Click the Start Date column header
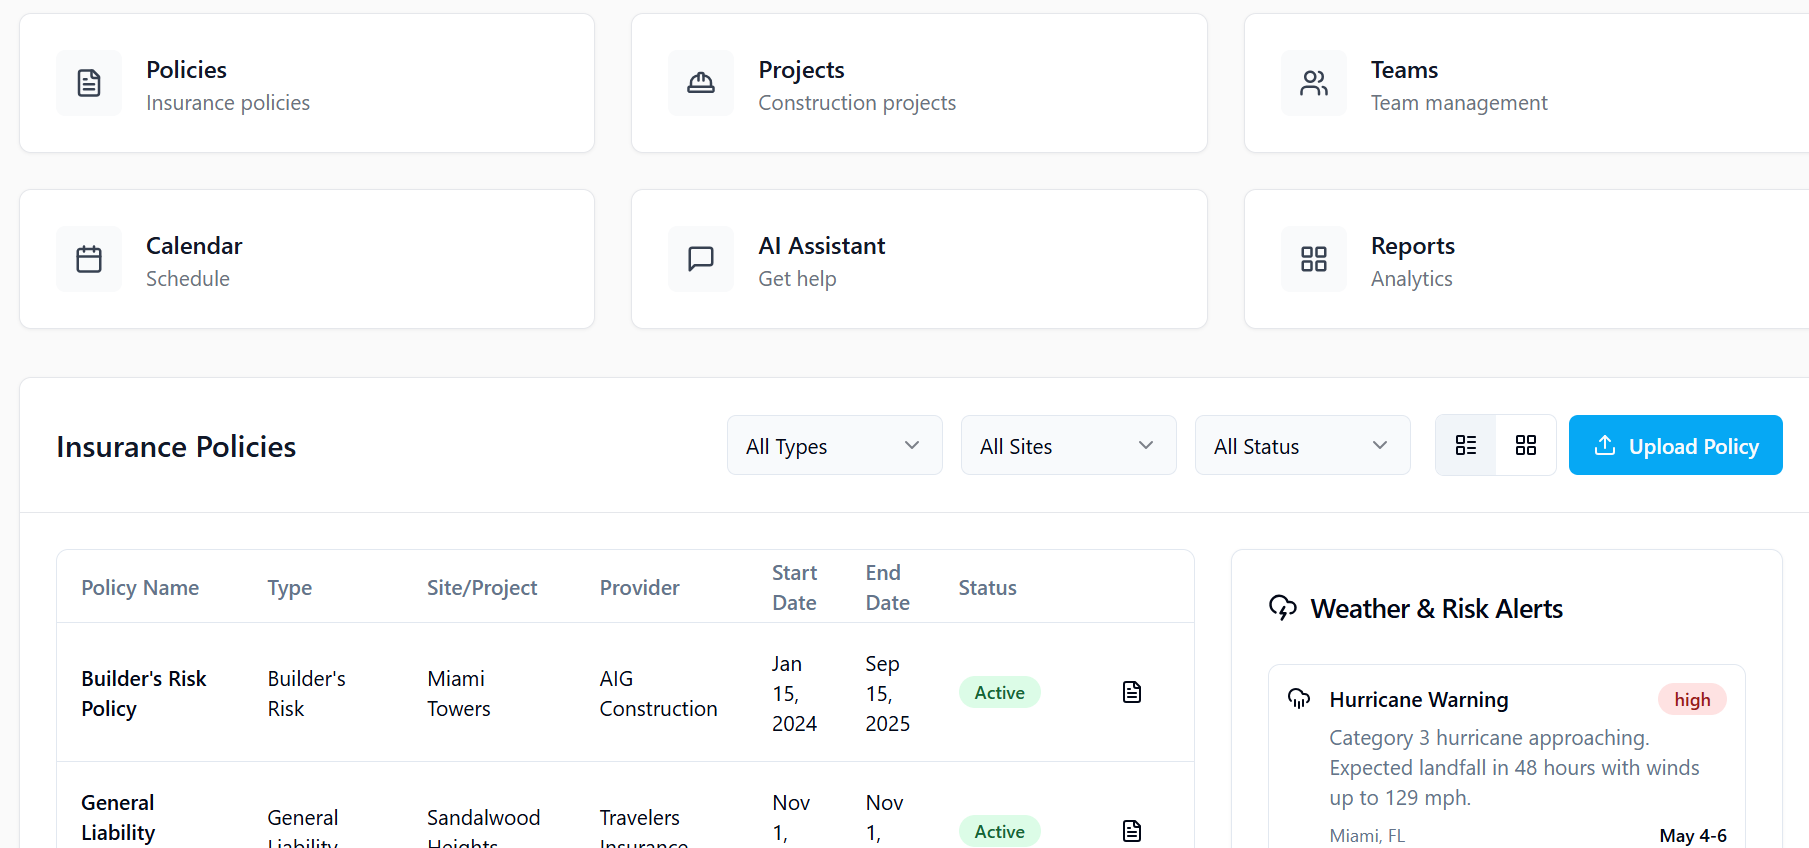 (x=795, y=588)
